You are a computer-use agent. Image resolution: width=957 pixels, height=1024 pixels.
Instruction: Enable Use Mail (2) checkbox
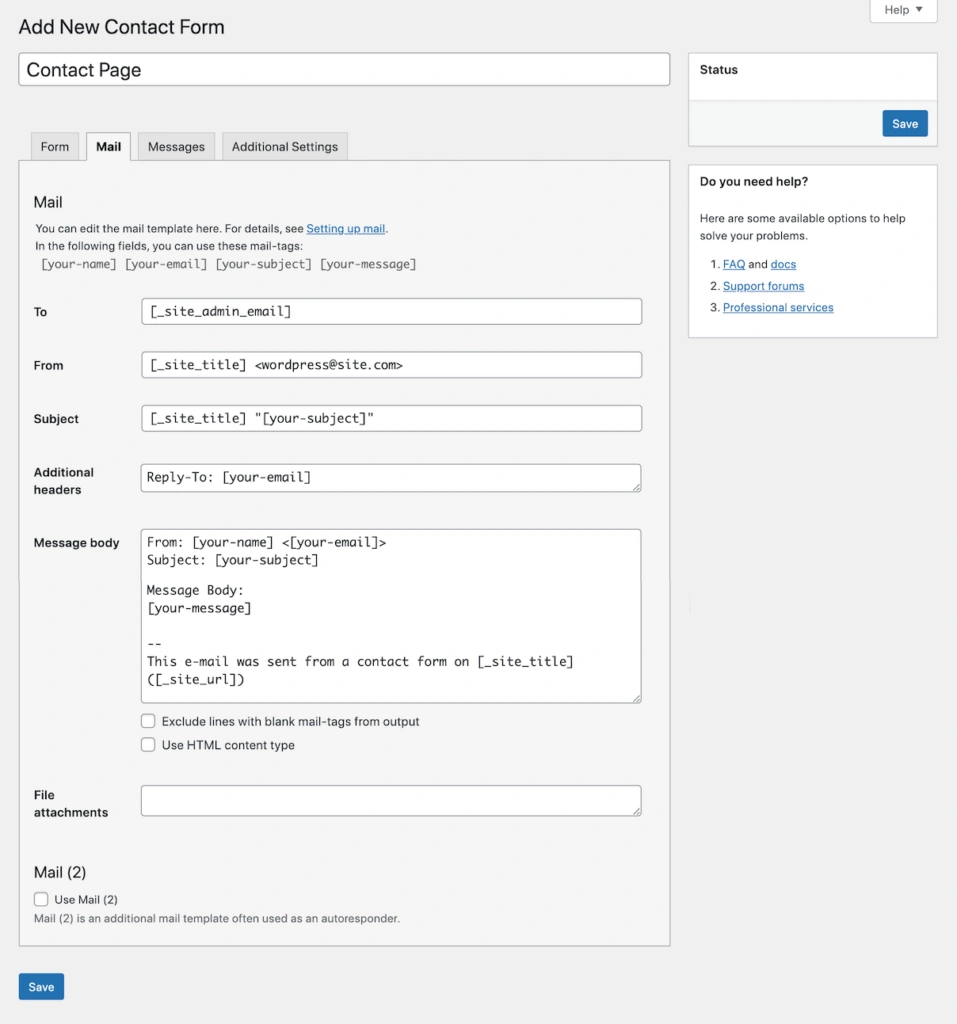coord(41,900)
